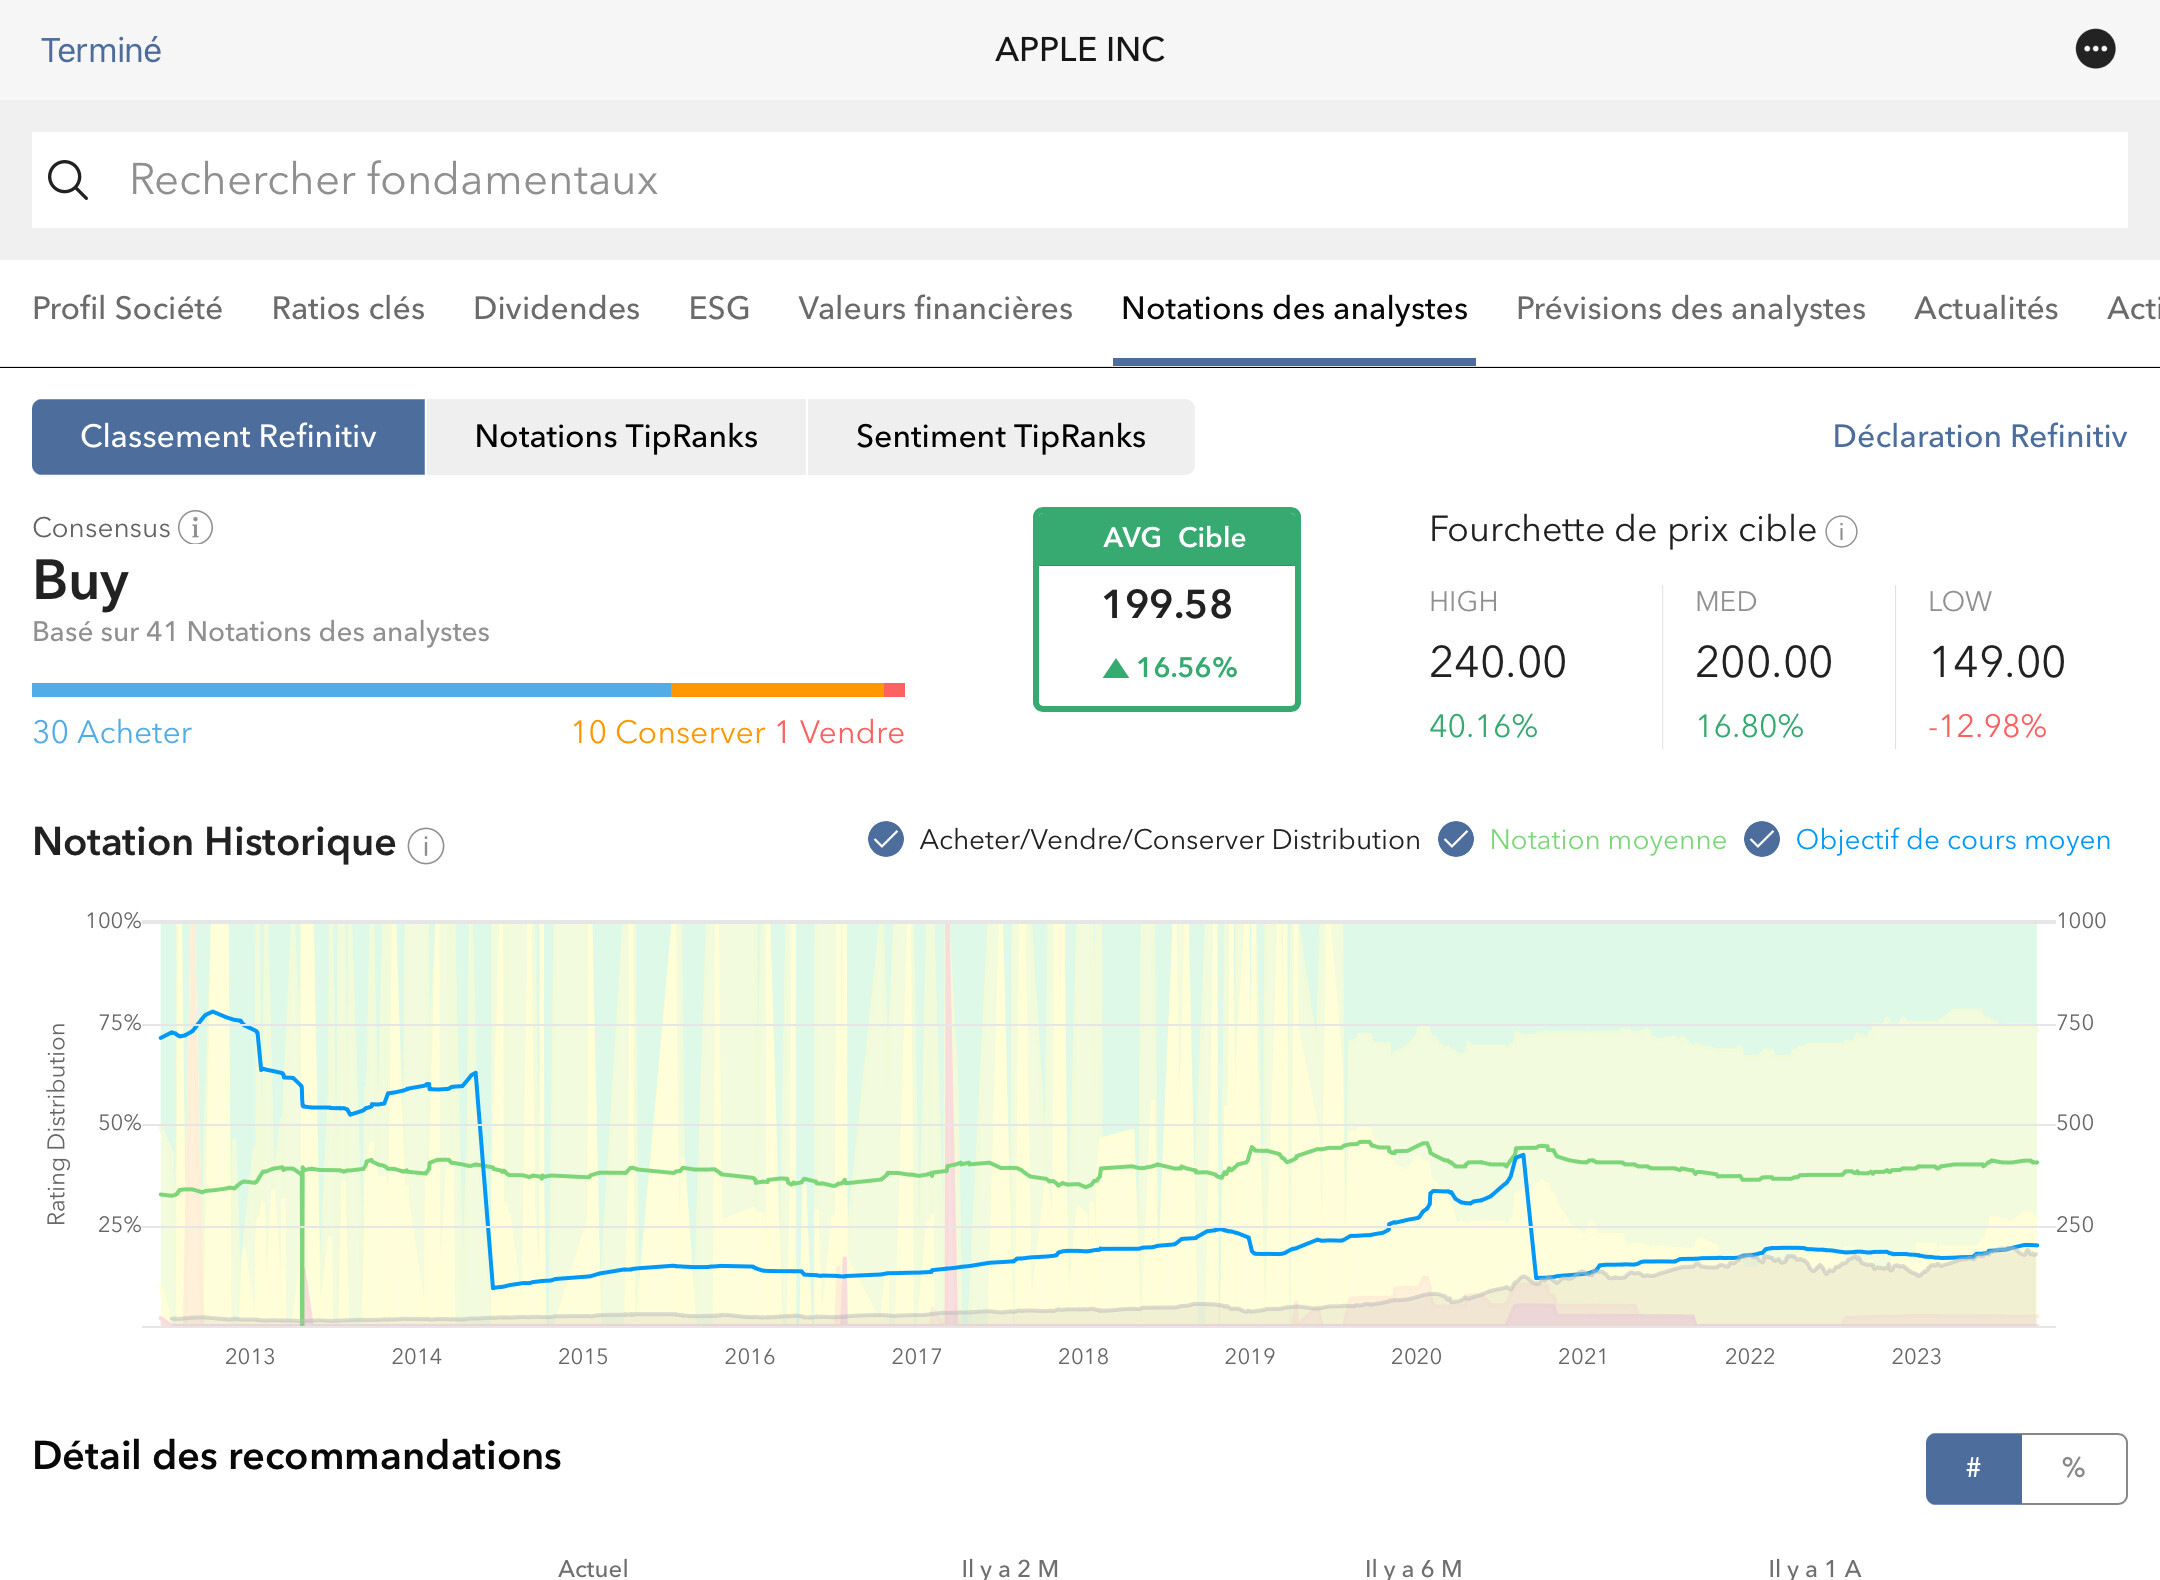Click 'Actuel' column header

click(593, 1567)
